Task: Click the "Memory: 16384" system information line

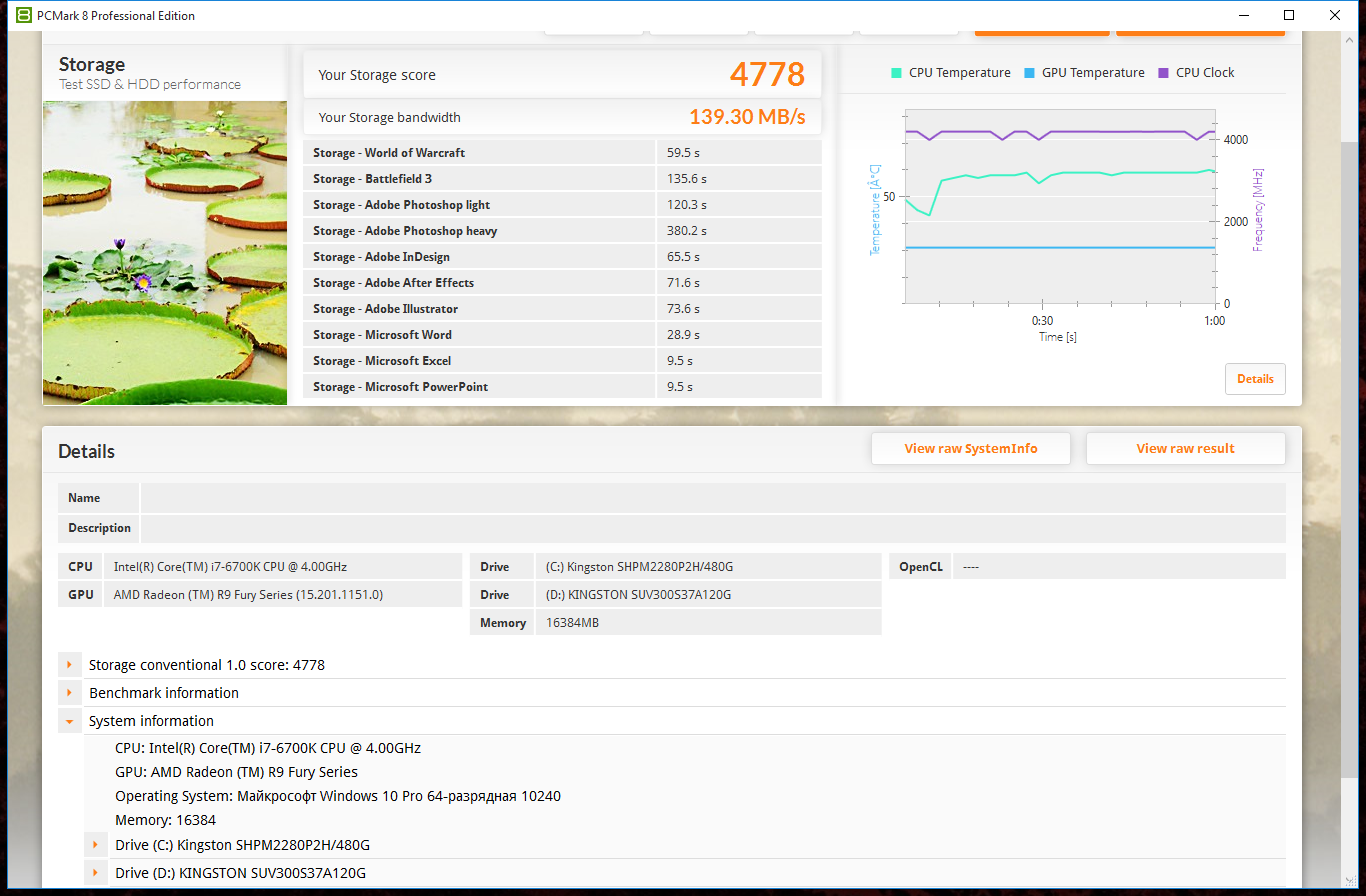Action: coord(165,821)
